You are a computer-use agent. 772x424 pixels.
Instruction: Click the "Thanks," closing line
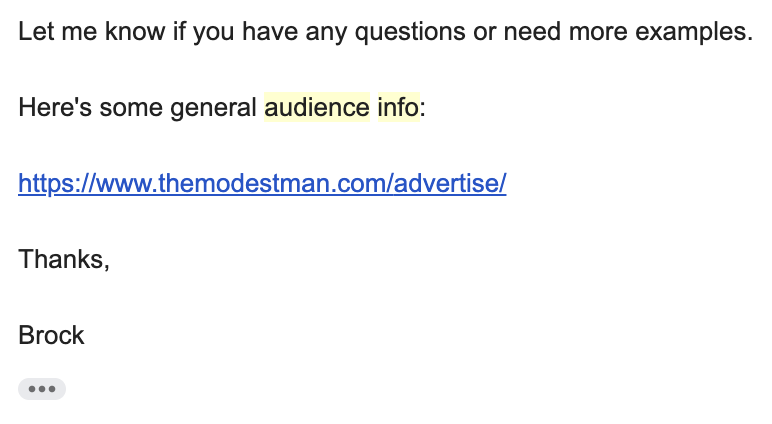64,260
